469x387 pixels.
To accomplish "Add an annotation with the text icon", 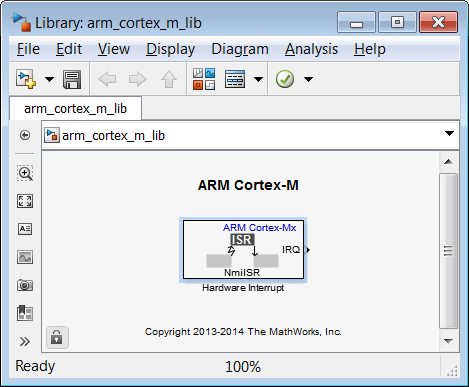I will click(x=25, y=229).
